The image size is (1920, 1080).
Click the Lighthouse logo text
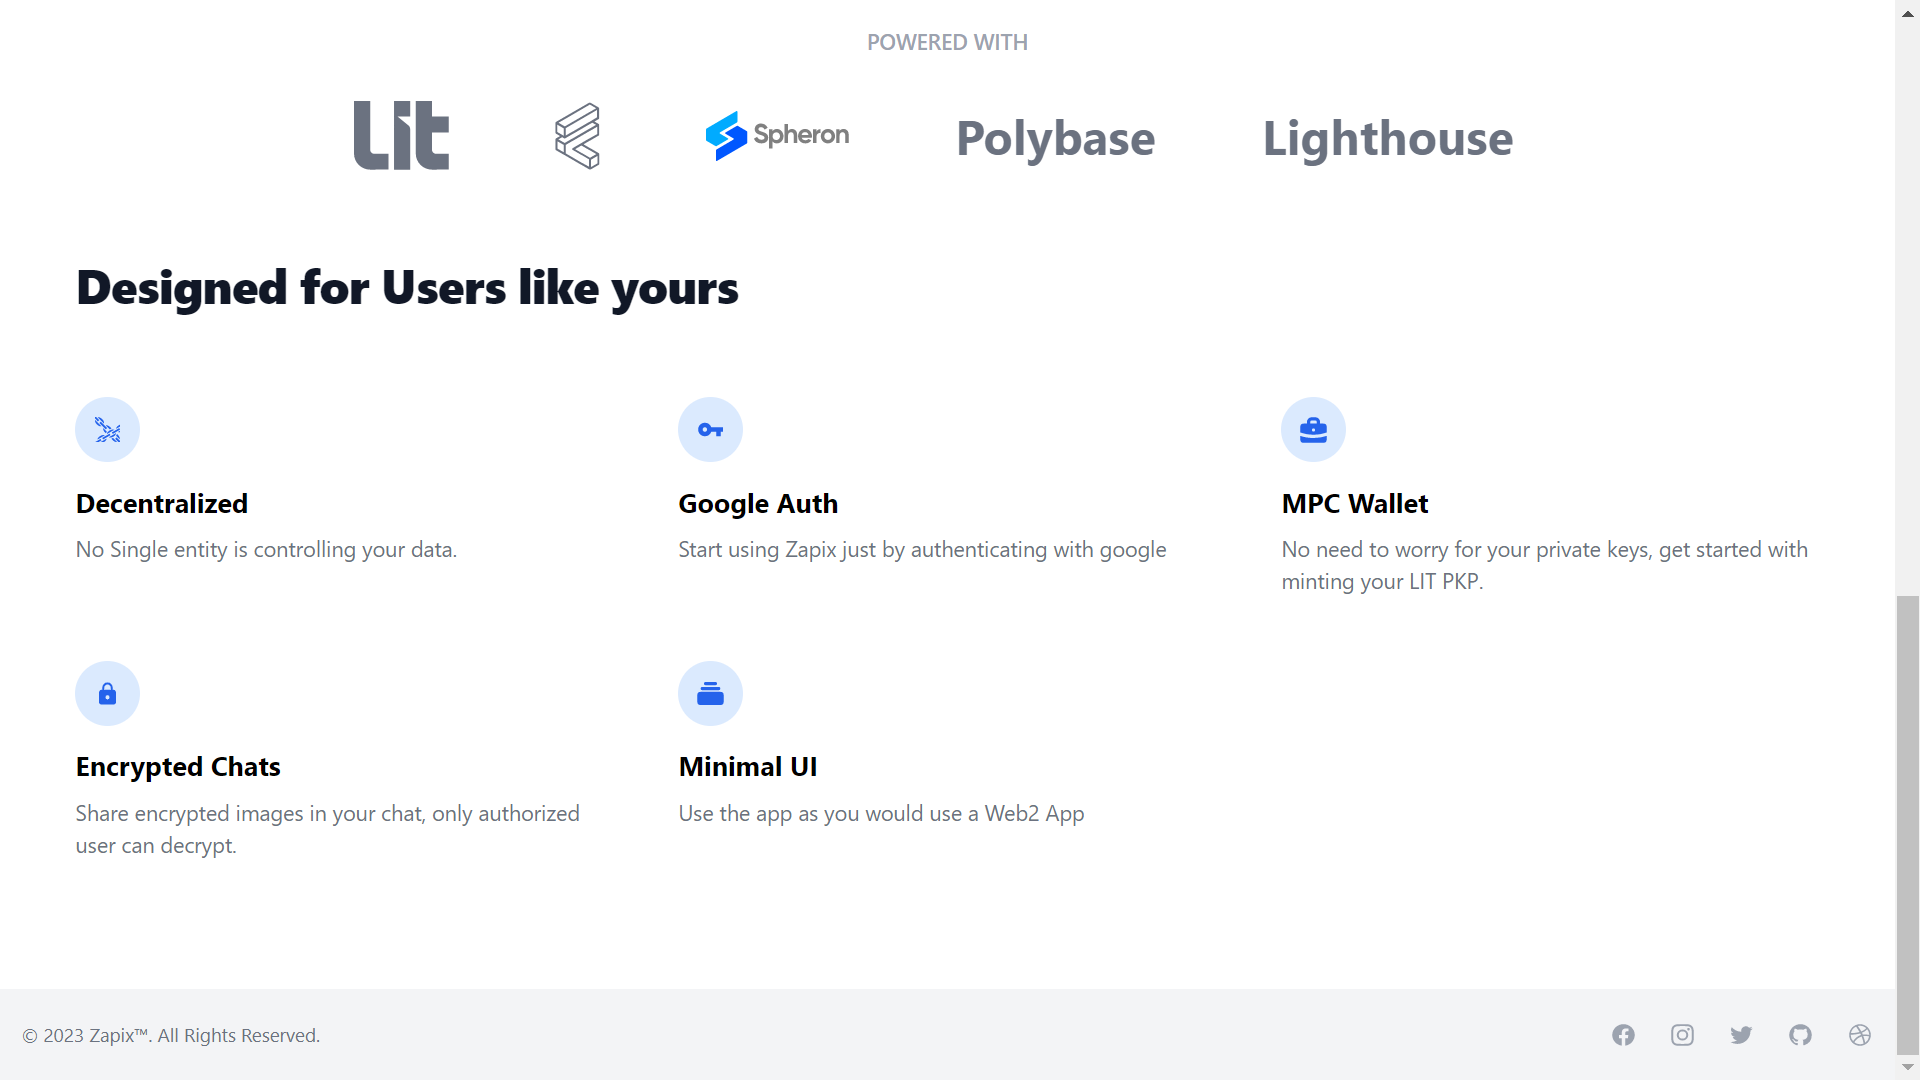(1387, 138)
